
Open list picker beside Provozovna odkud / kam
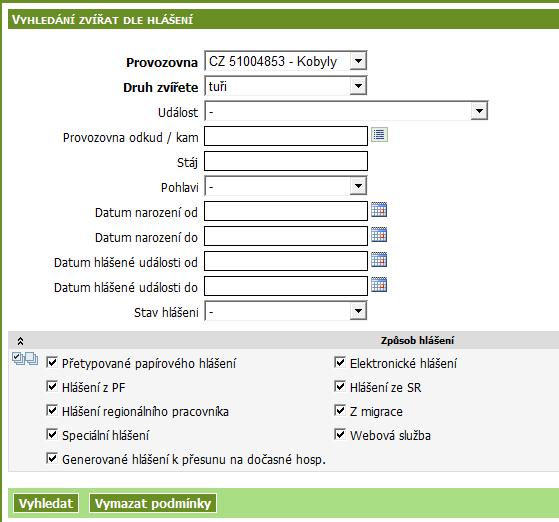[x=379, y=135]
